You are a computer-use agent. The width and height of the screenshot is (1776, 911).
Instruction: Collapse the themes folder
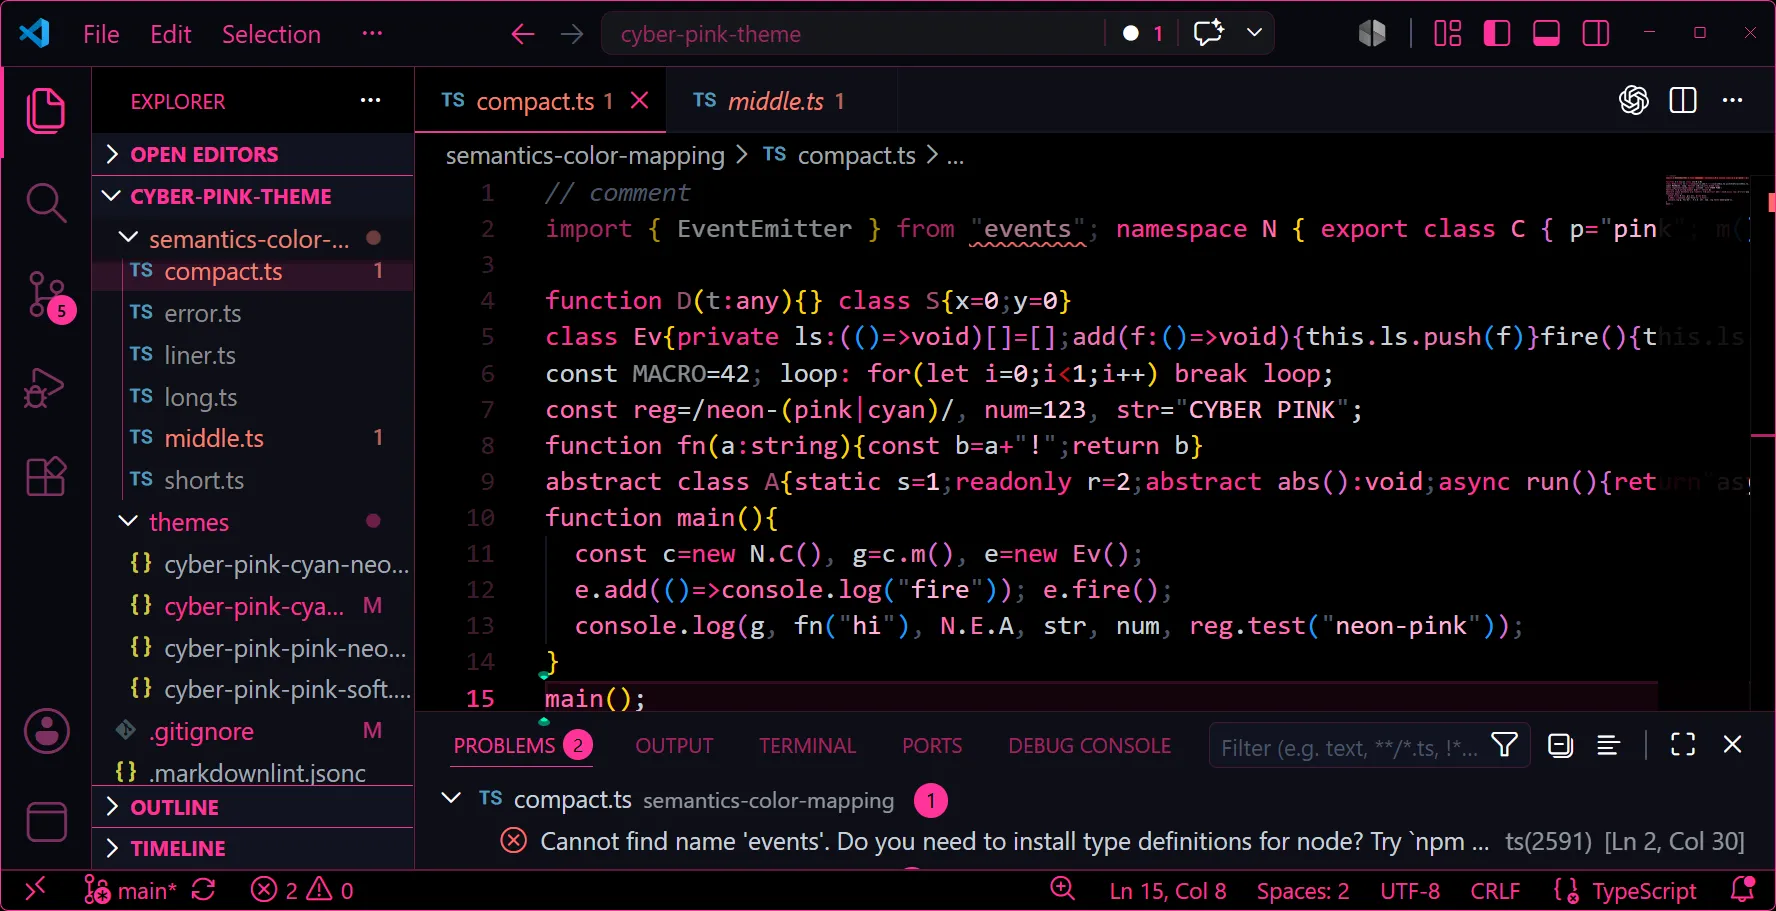click(253, 522)
